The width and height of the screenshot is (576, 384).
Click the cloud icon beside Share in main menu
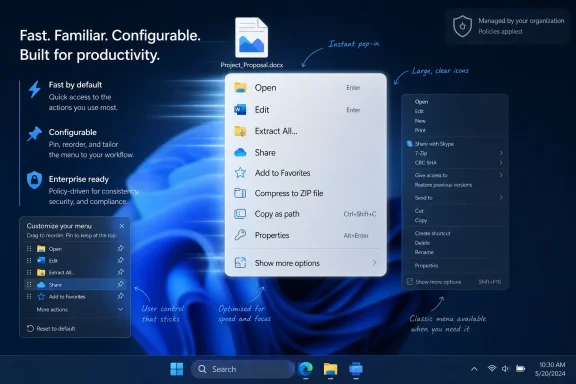click(240, 152)
